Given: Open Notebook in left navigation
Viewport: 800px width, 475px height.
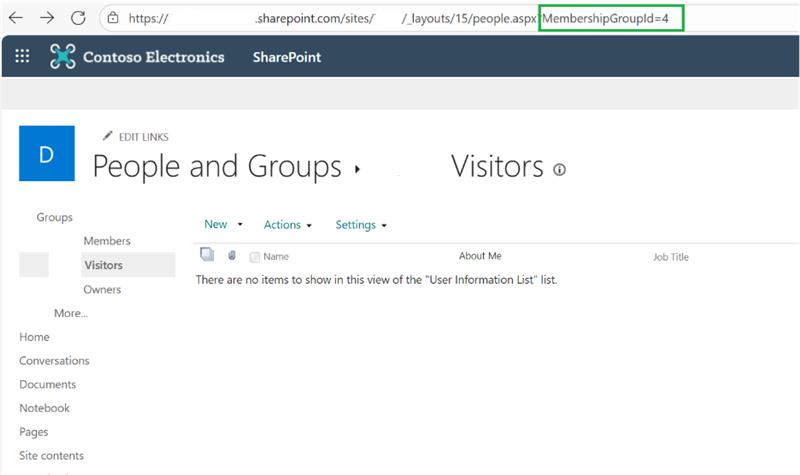Looking at the screenshot, I should pyautogui.click(x=44, y=408).
